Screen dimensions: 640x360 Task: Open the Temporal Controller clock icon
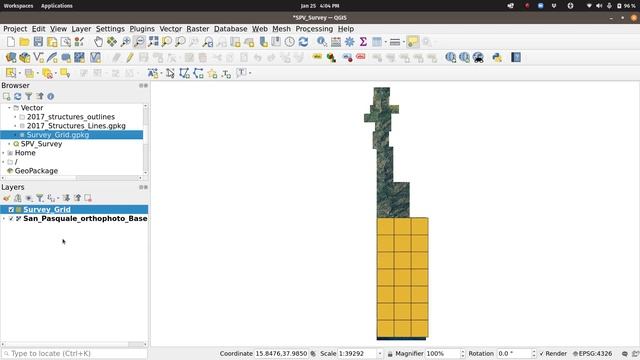pos(290,42)
